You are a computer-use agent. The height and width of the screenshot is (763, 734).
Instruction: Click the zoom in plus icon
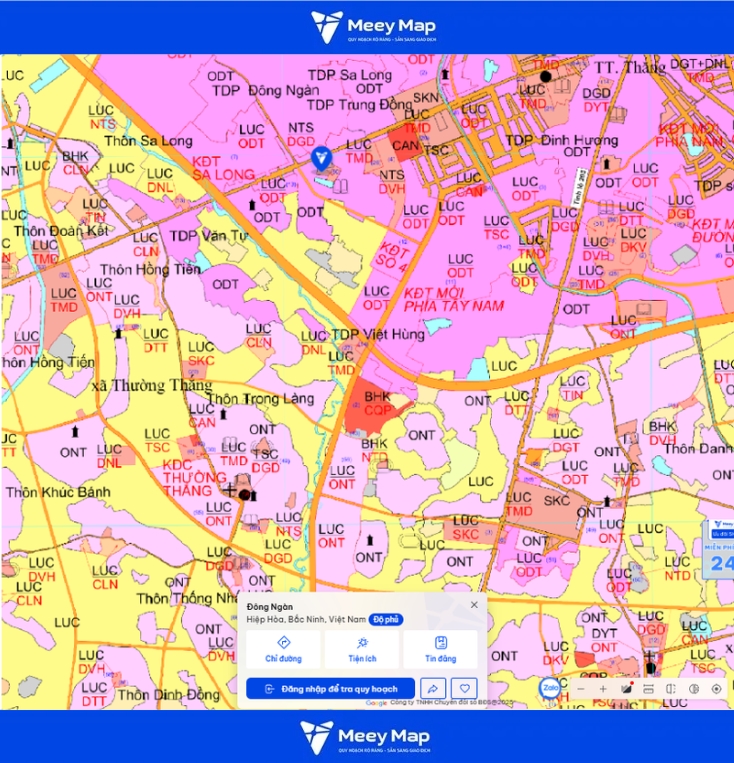tap(603, 689)
